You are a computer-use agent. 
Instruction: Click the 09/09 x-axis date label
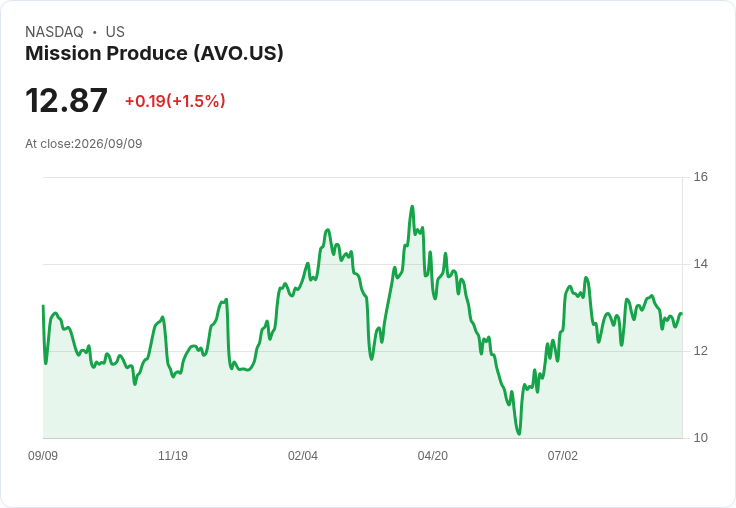coord(43,455)
